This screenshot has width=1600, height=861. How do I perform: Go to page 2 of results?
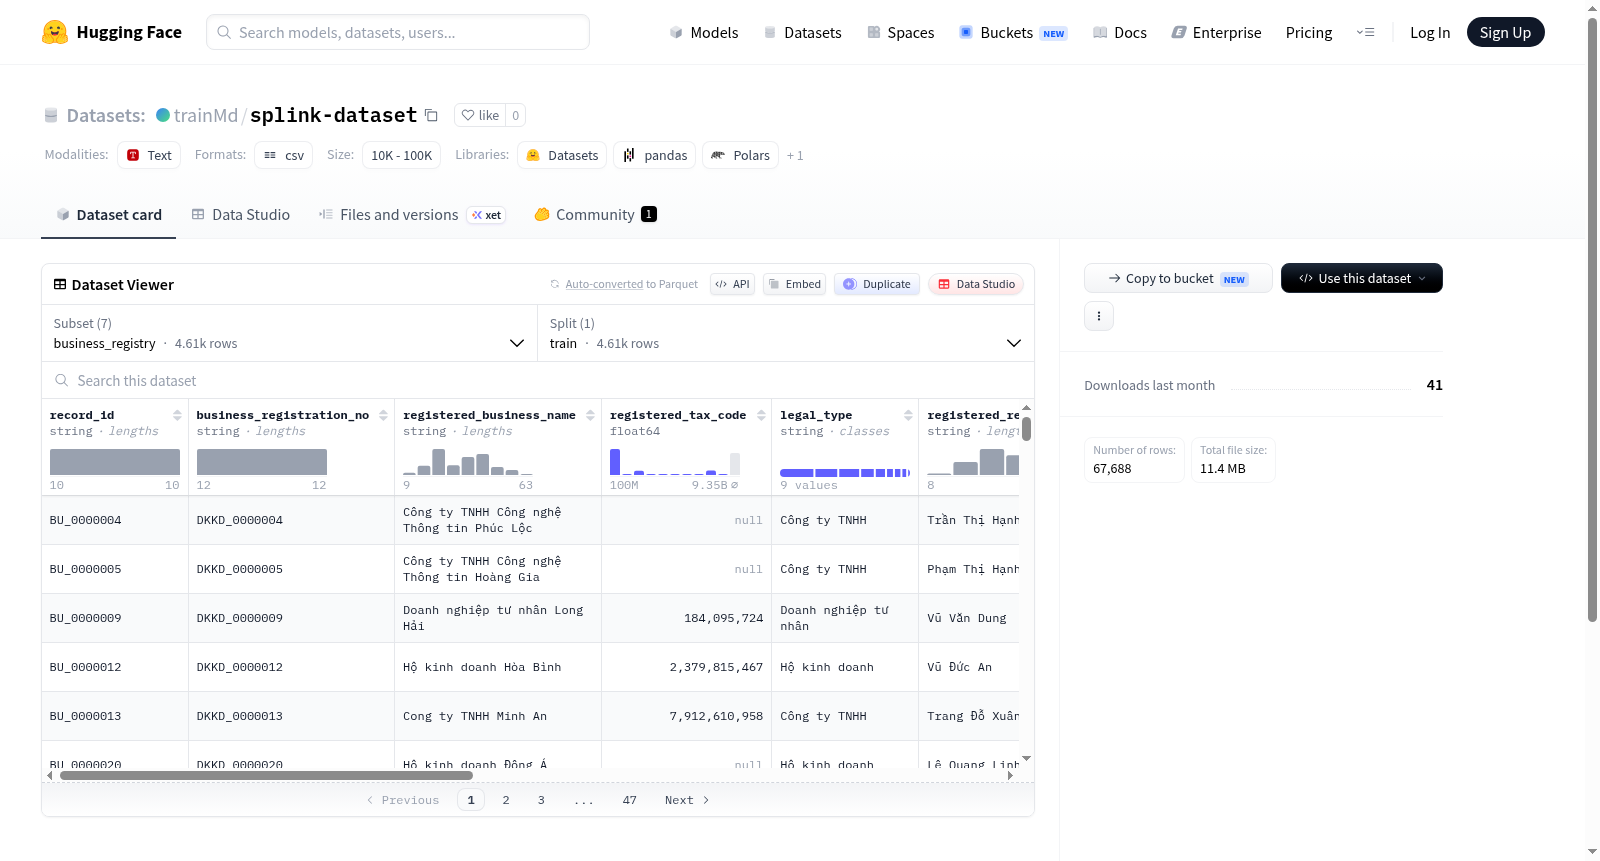[506, 800]
